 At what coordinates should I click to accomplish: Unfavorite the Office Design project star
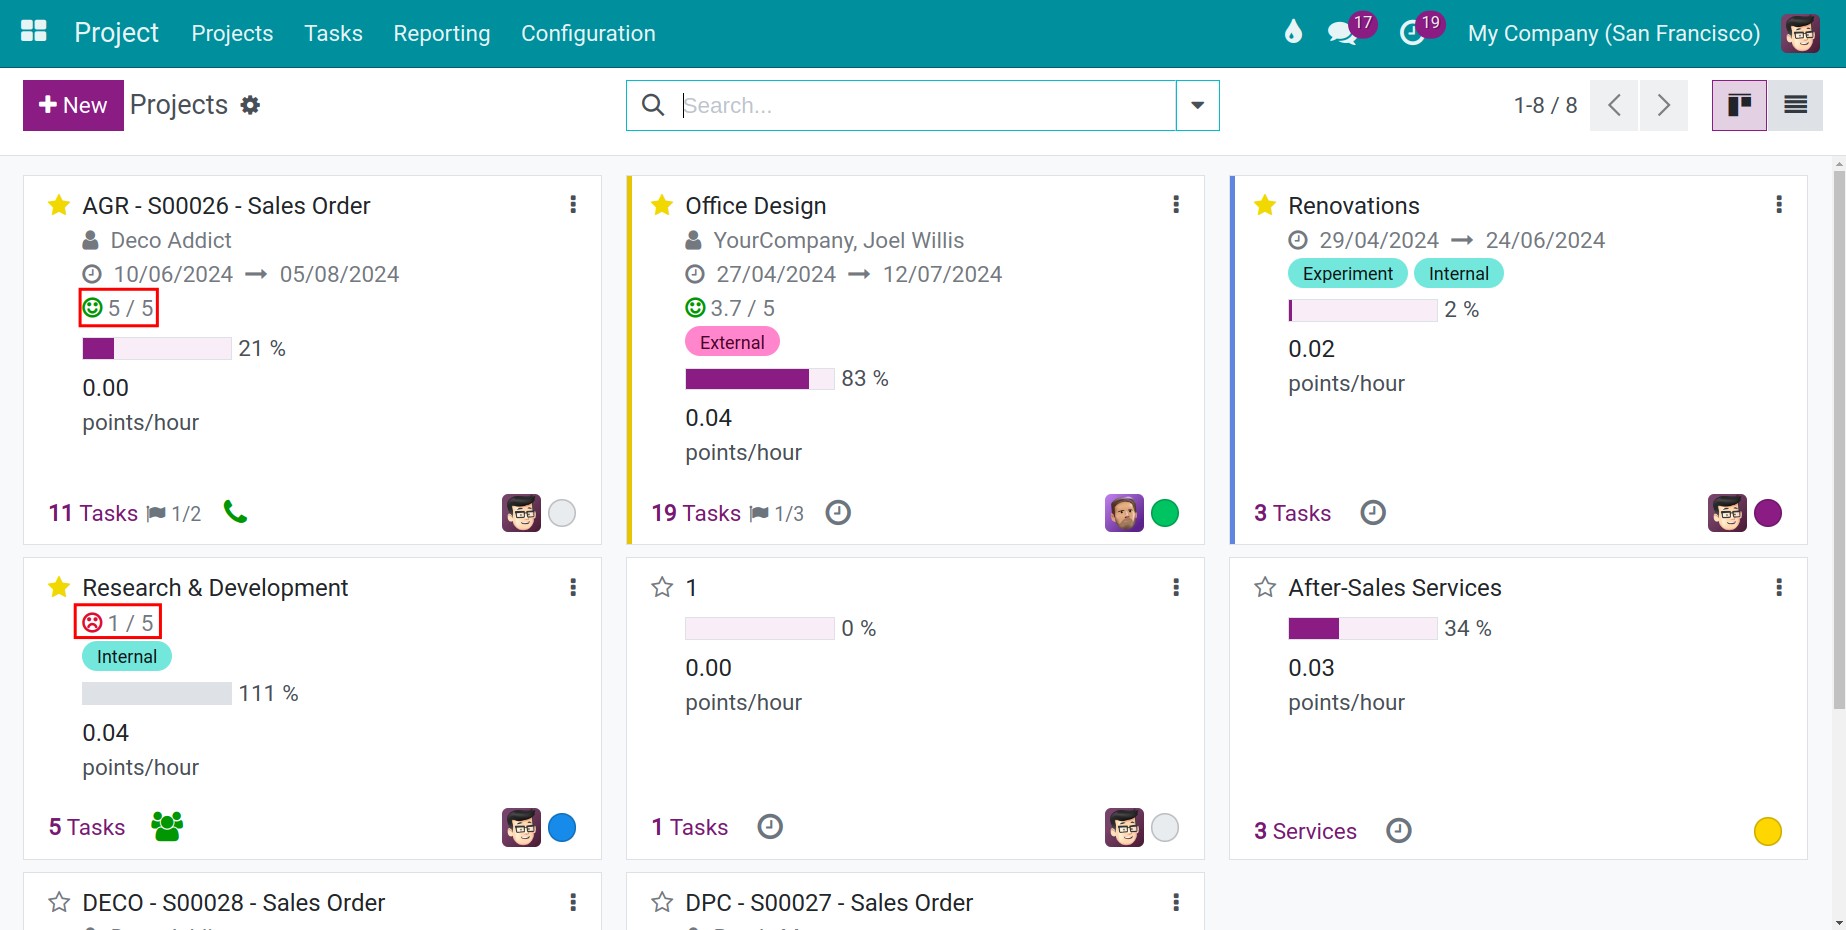pyautogui.click(x=662, y=205)
